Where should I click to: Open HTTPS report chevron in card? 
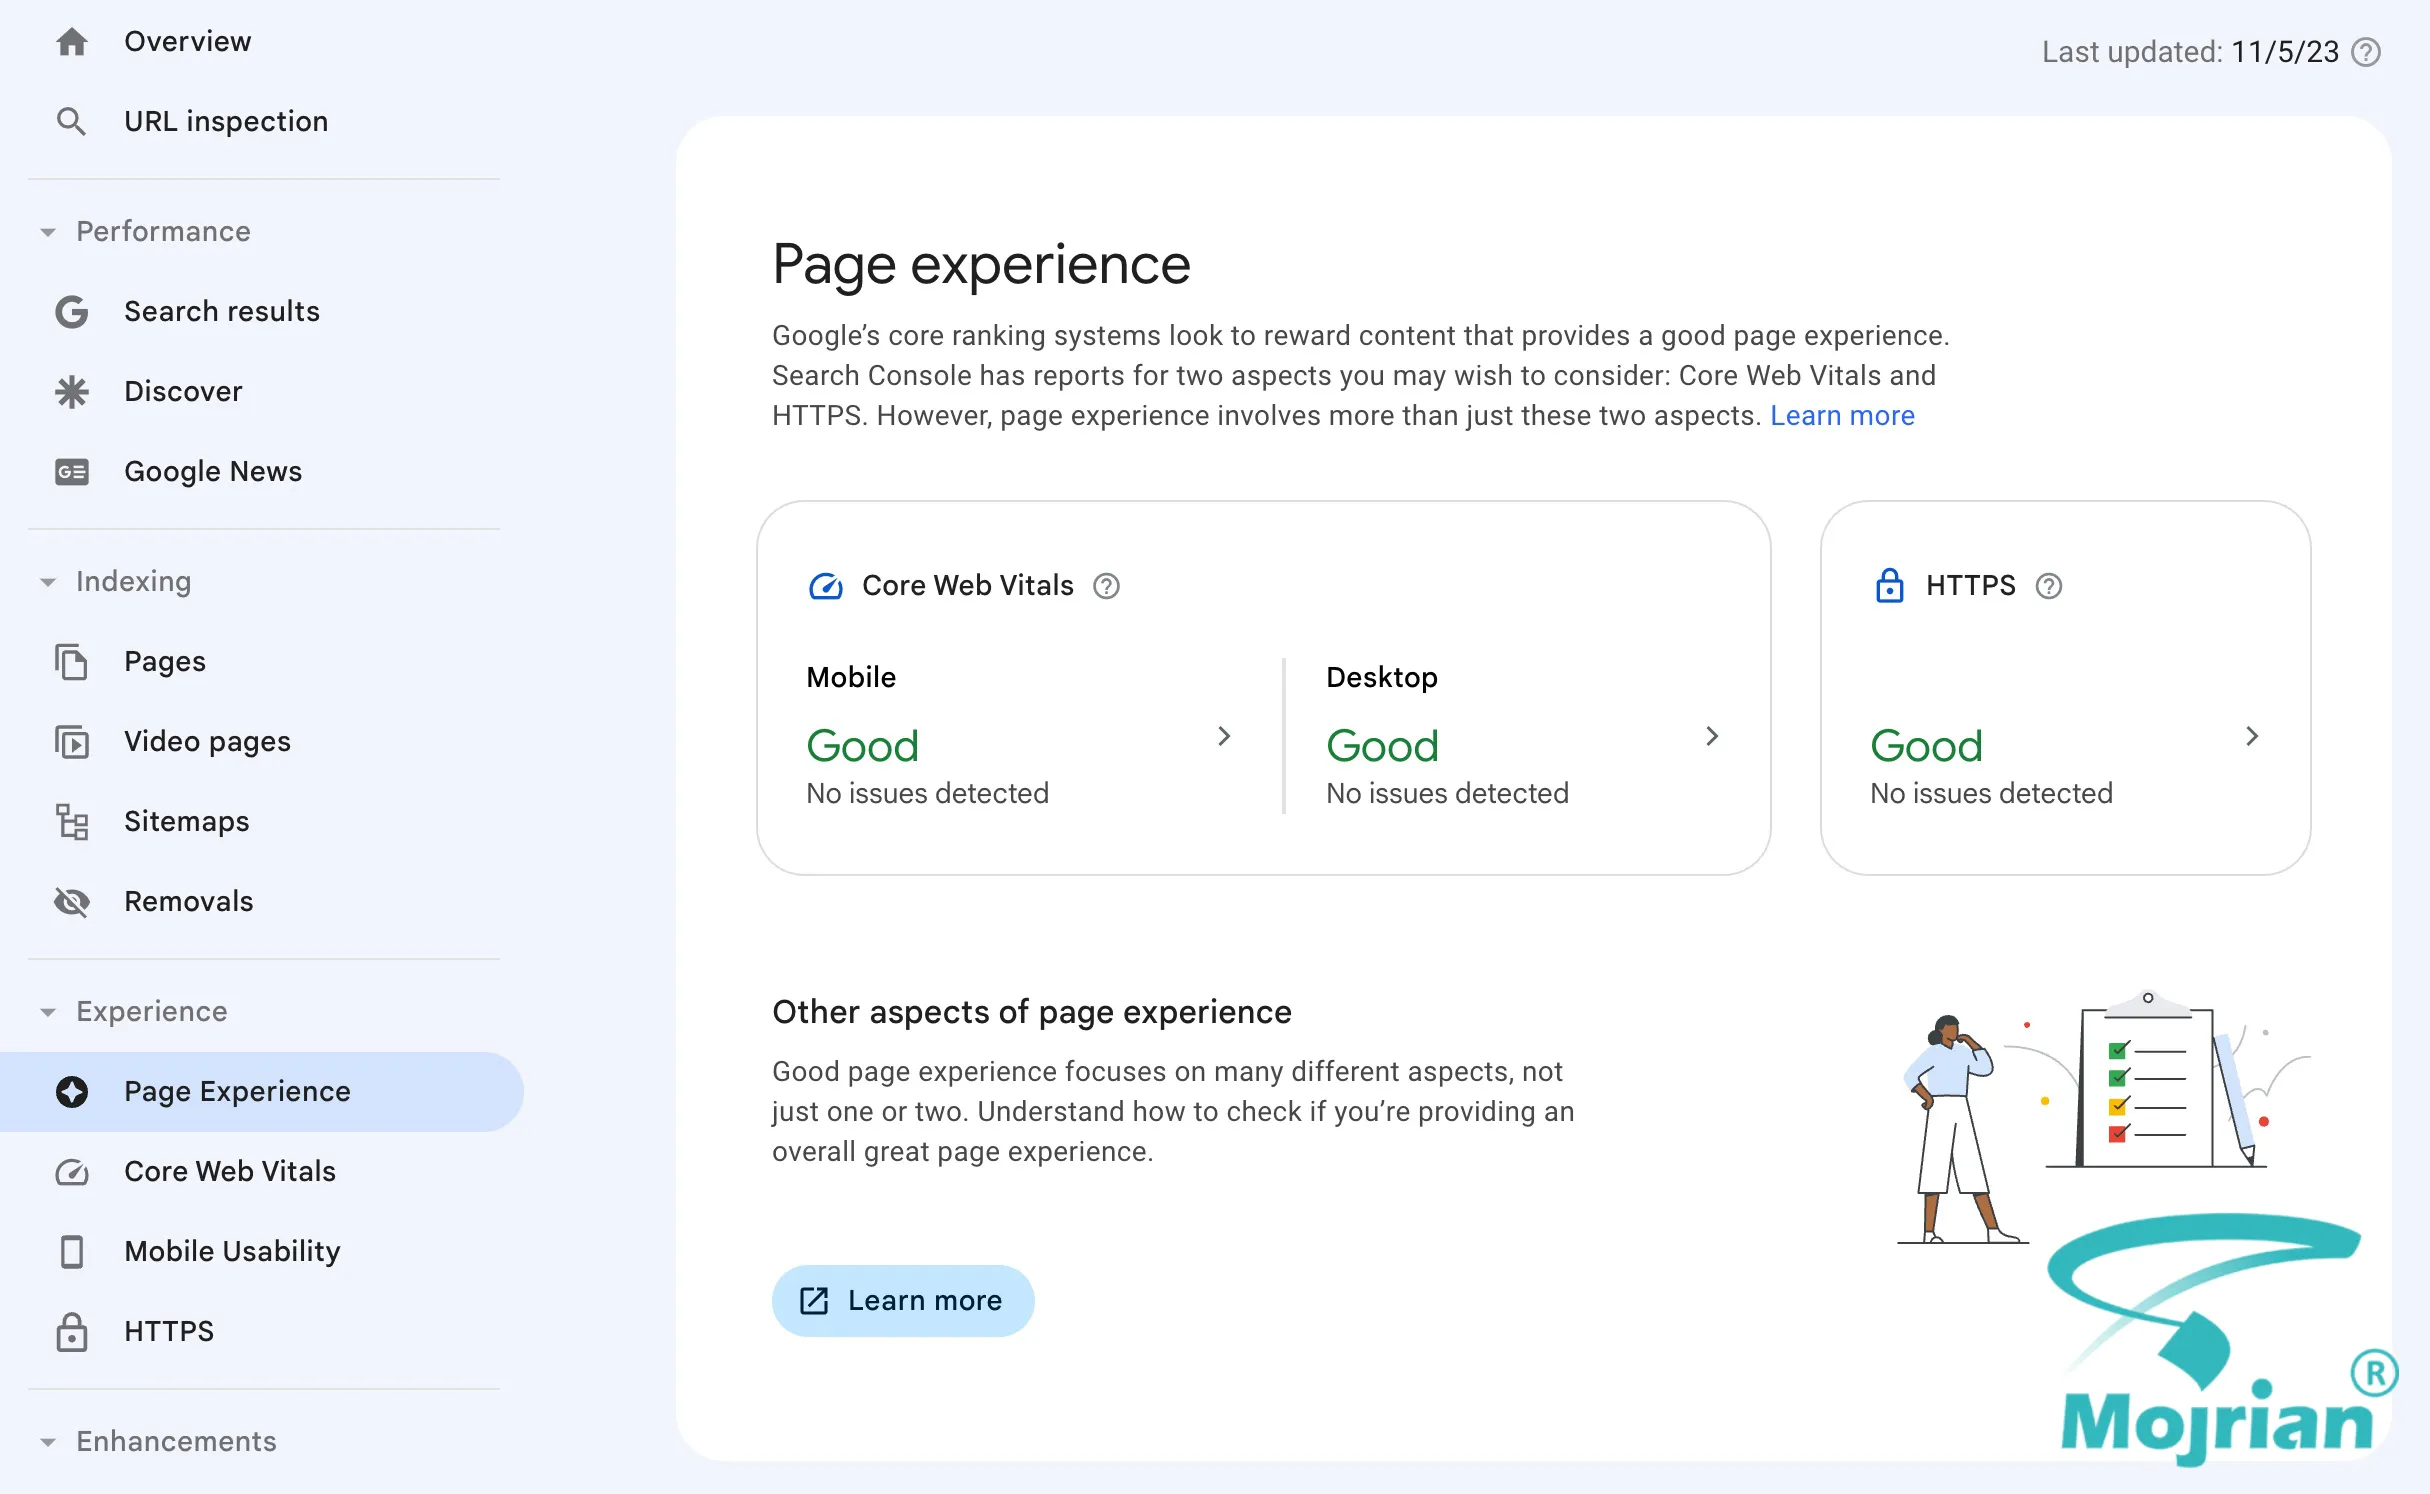(x=2252, y=736)
